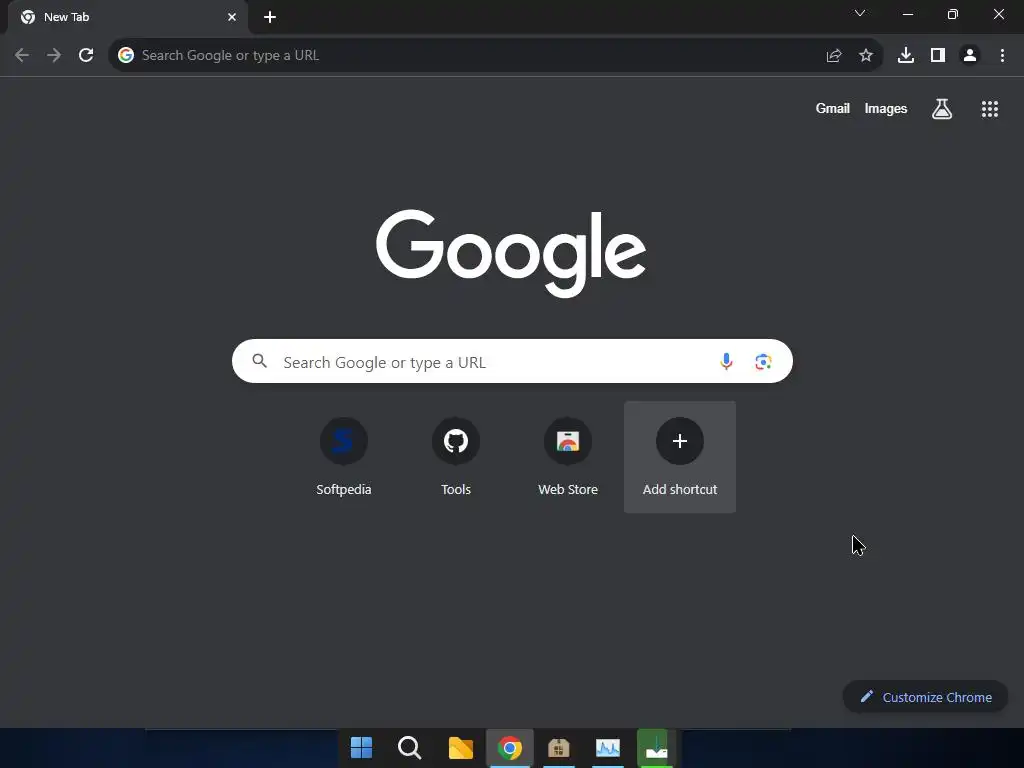Open the Softpedia shortcut
Screen dimensions: 1024x768
coord(344,457)
